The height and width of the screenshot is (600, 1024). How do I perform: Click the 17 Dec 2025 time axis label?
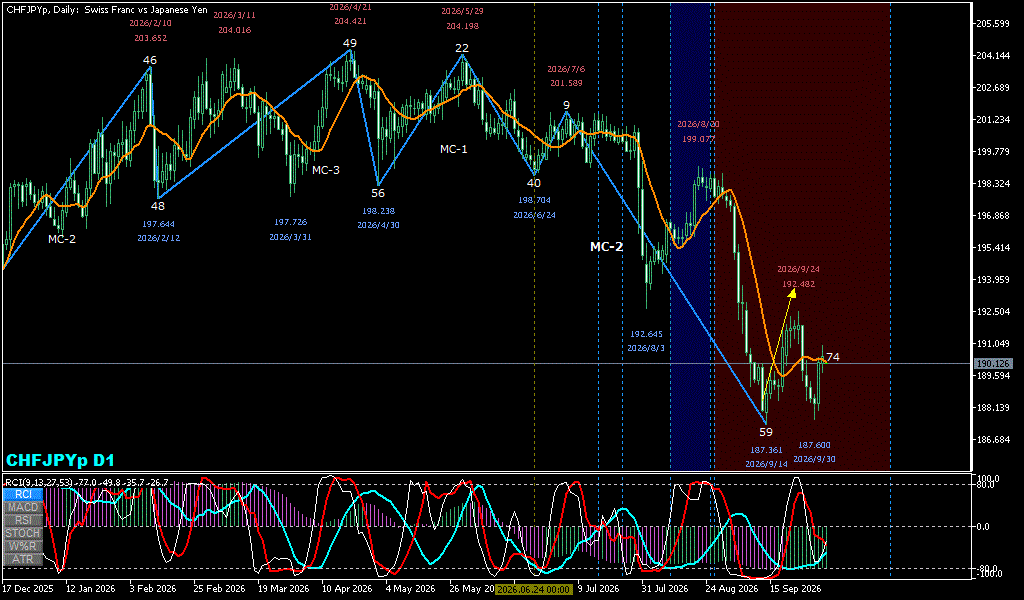[28, 589]
